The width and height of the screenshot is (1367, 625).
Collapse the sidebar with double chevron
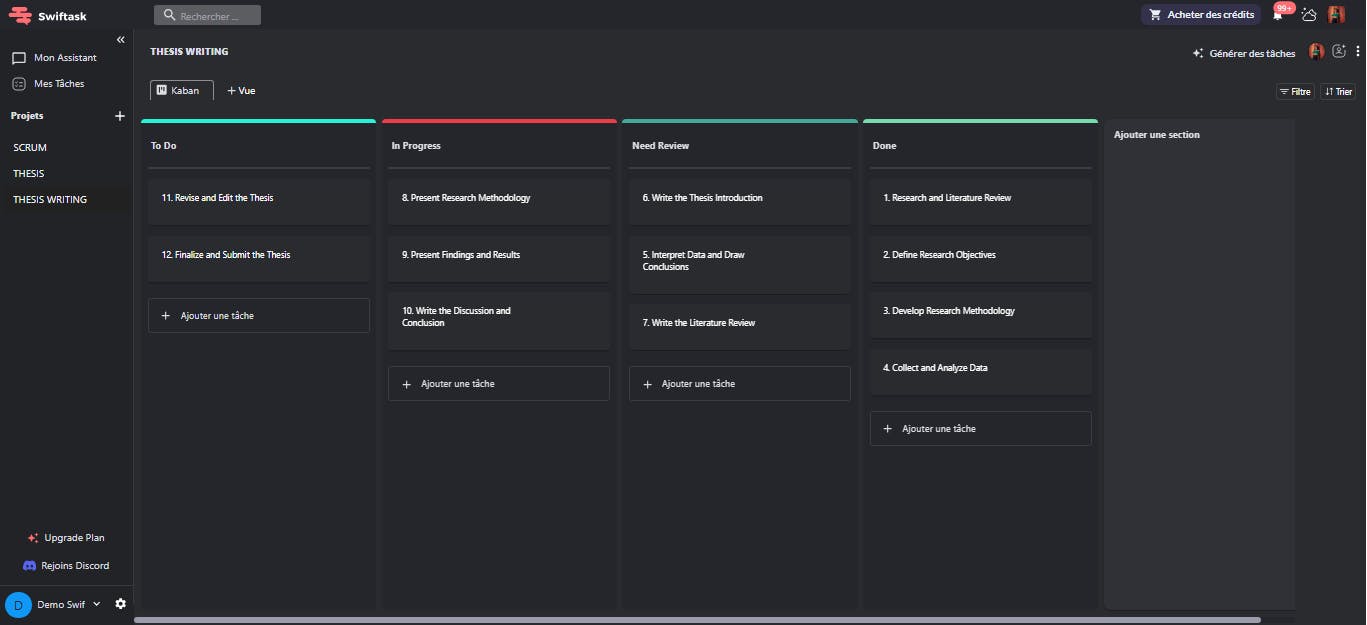tap(121, 40)
